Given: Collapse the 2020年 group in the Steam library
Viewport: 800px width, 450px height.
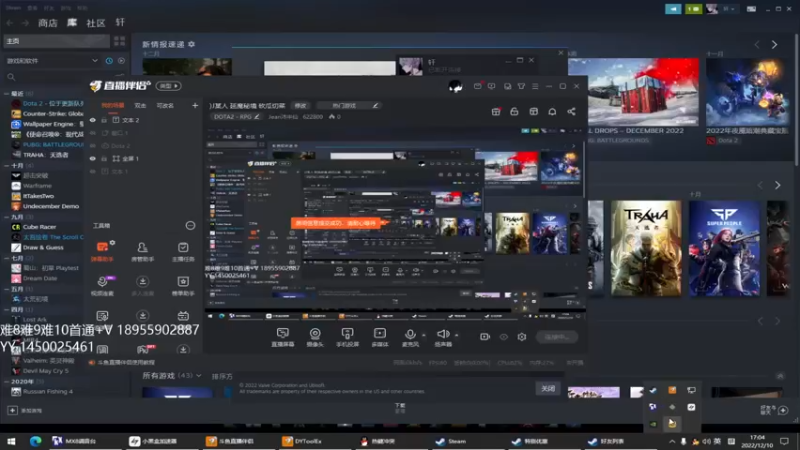Looking at the screenshot, I should click(x=6, y=381).
